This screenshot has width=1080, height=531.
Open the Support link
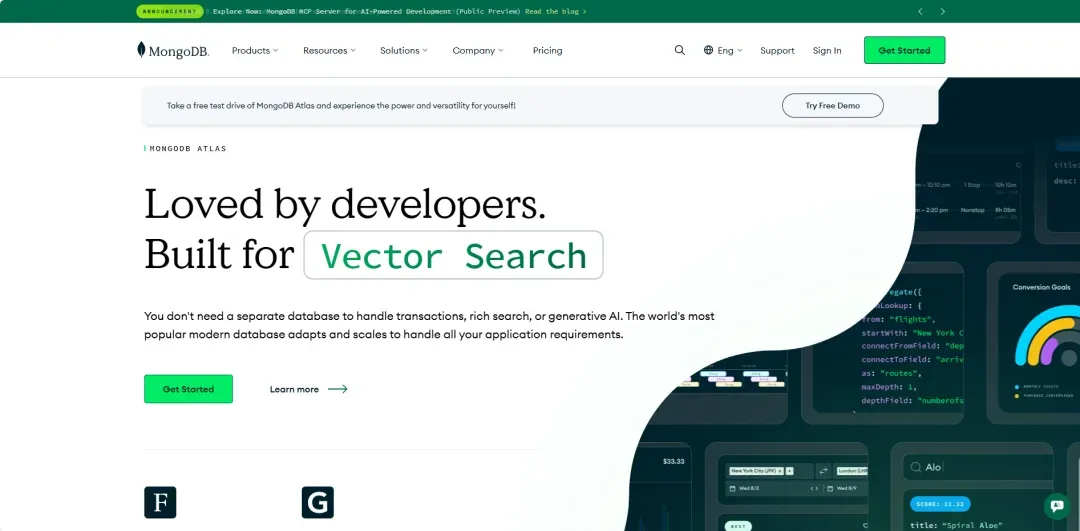click(x=777, y=50)
